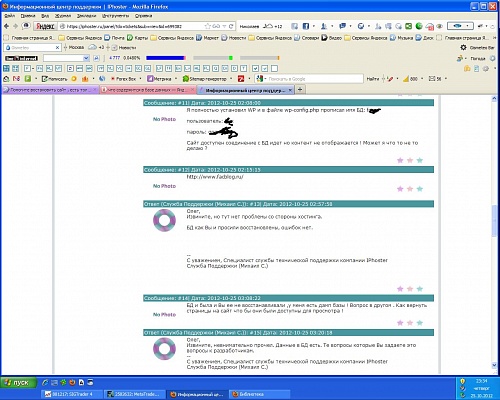Open the Видео bookmark
This screenshot has height=400, width=500.
click(332, 38)
